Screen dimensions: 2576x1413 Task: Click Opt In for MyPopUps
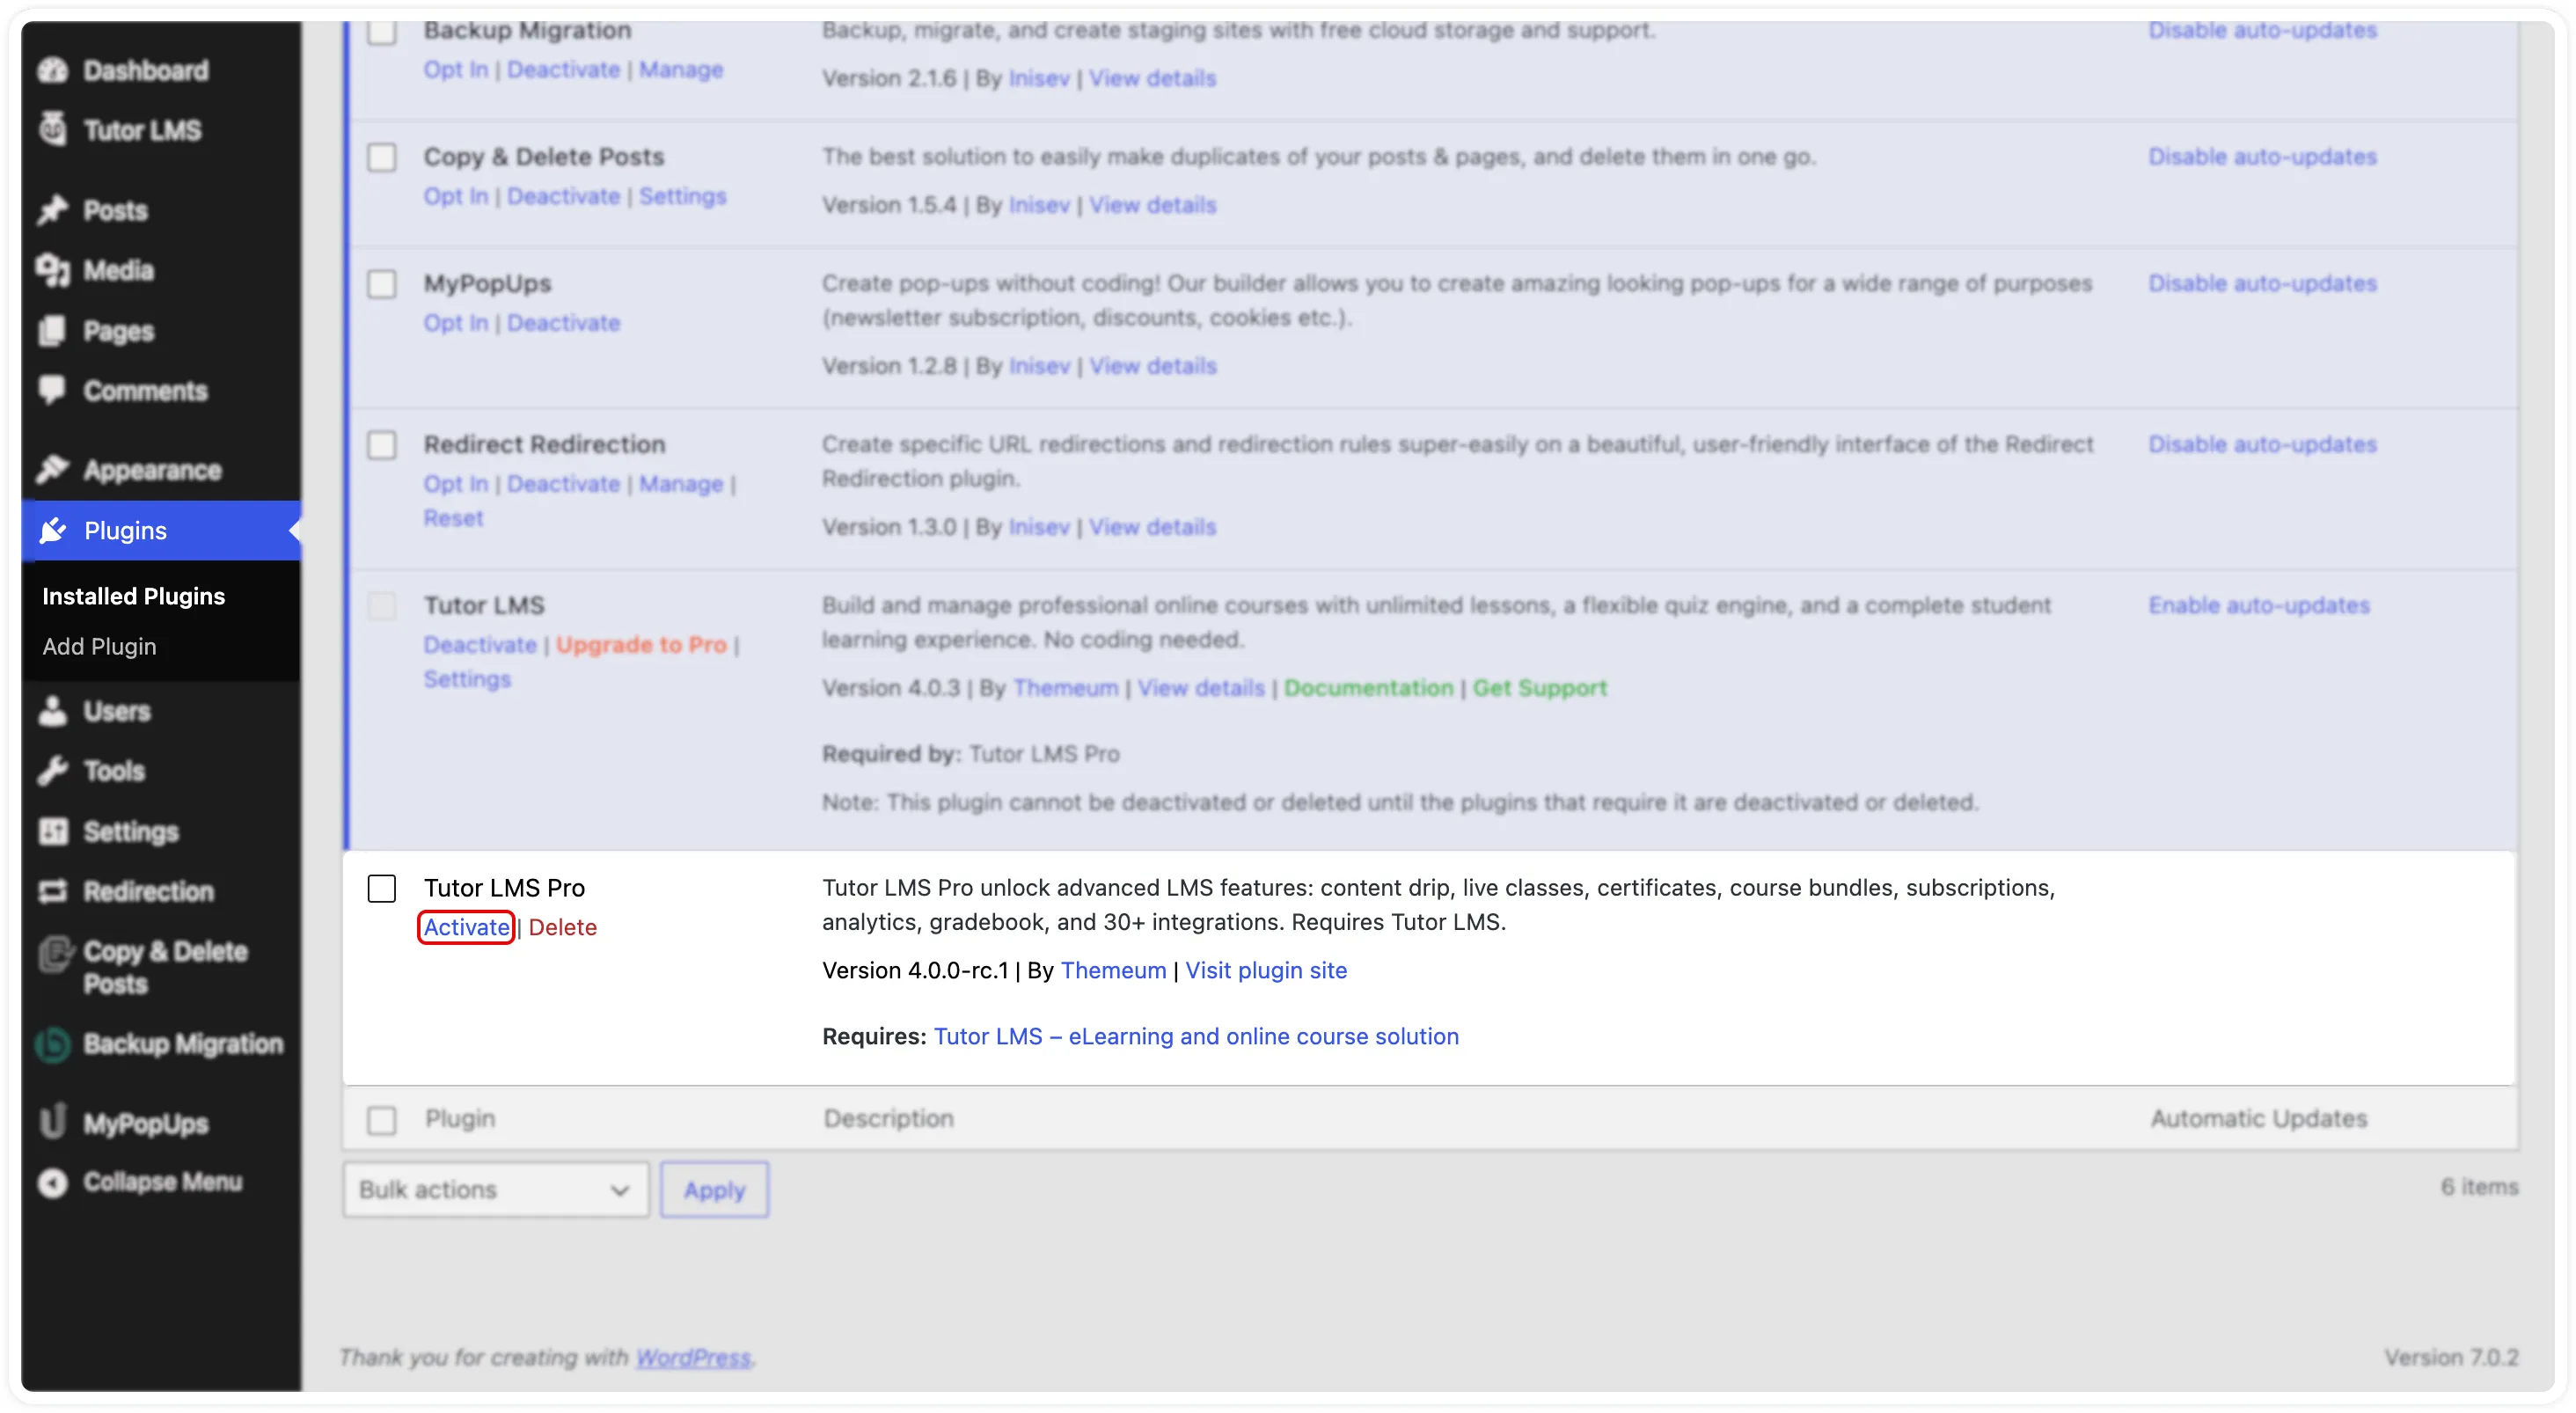pyautogui.click(x=455, y=323)
